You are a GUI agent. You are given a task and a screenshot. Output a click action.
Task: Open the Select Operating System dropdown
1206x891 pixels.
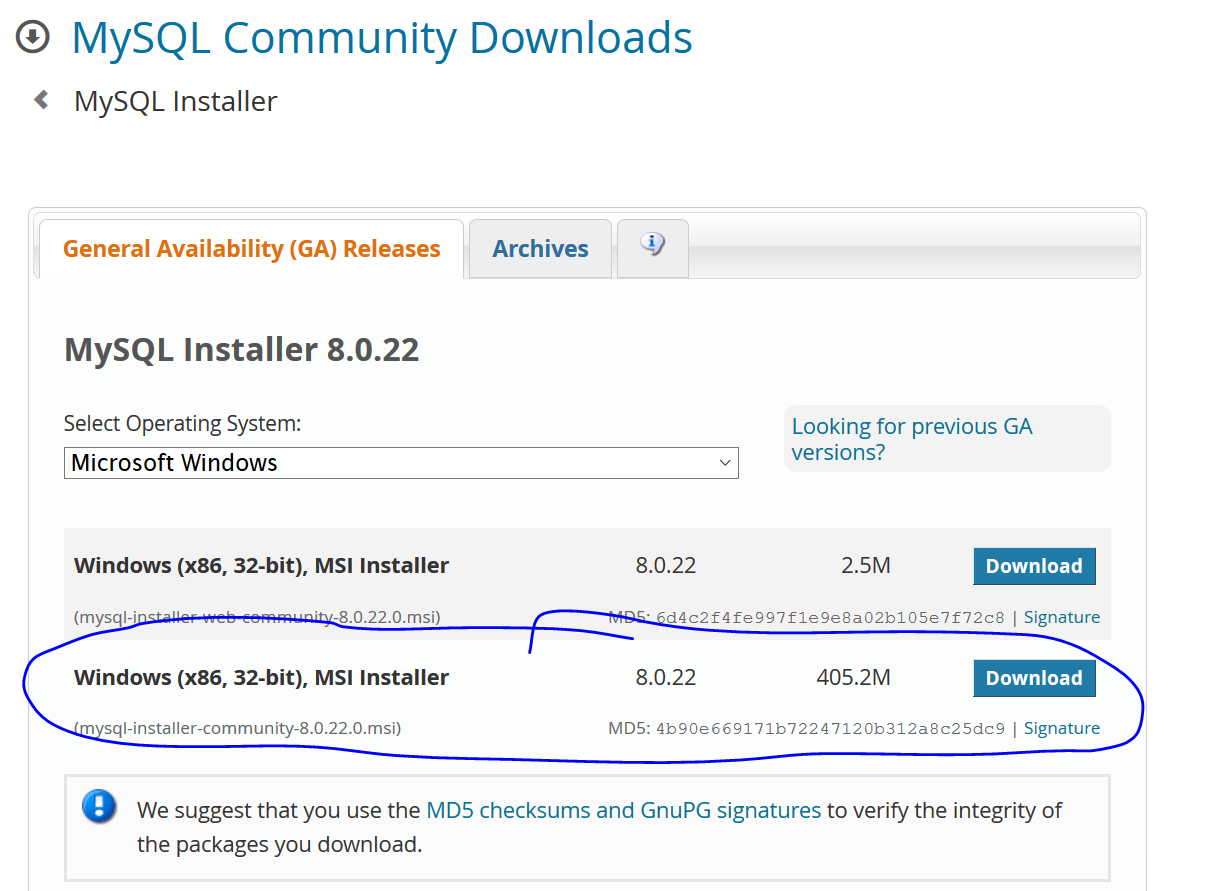tap(400, 463)
